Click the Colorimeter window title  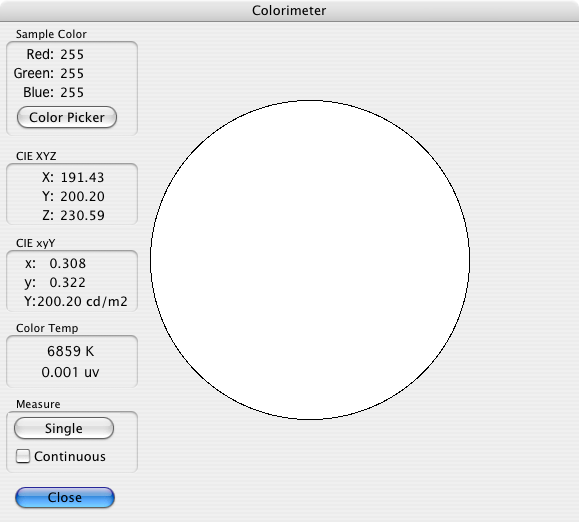tap(289, 10)
